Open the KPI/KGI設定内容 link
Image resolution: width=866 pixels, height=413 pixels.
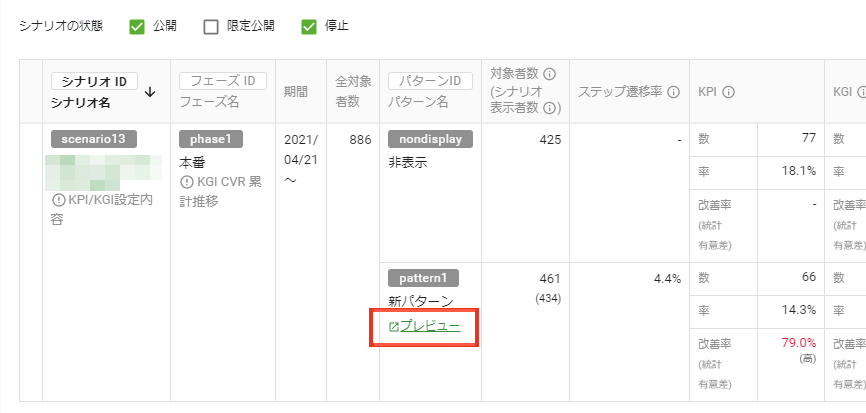[x=102, y=209]
